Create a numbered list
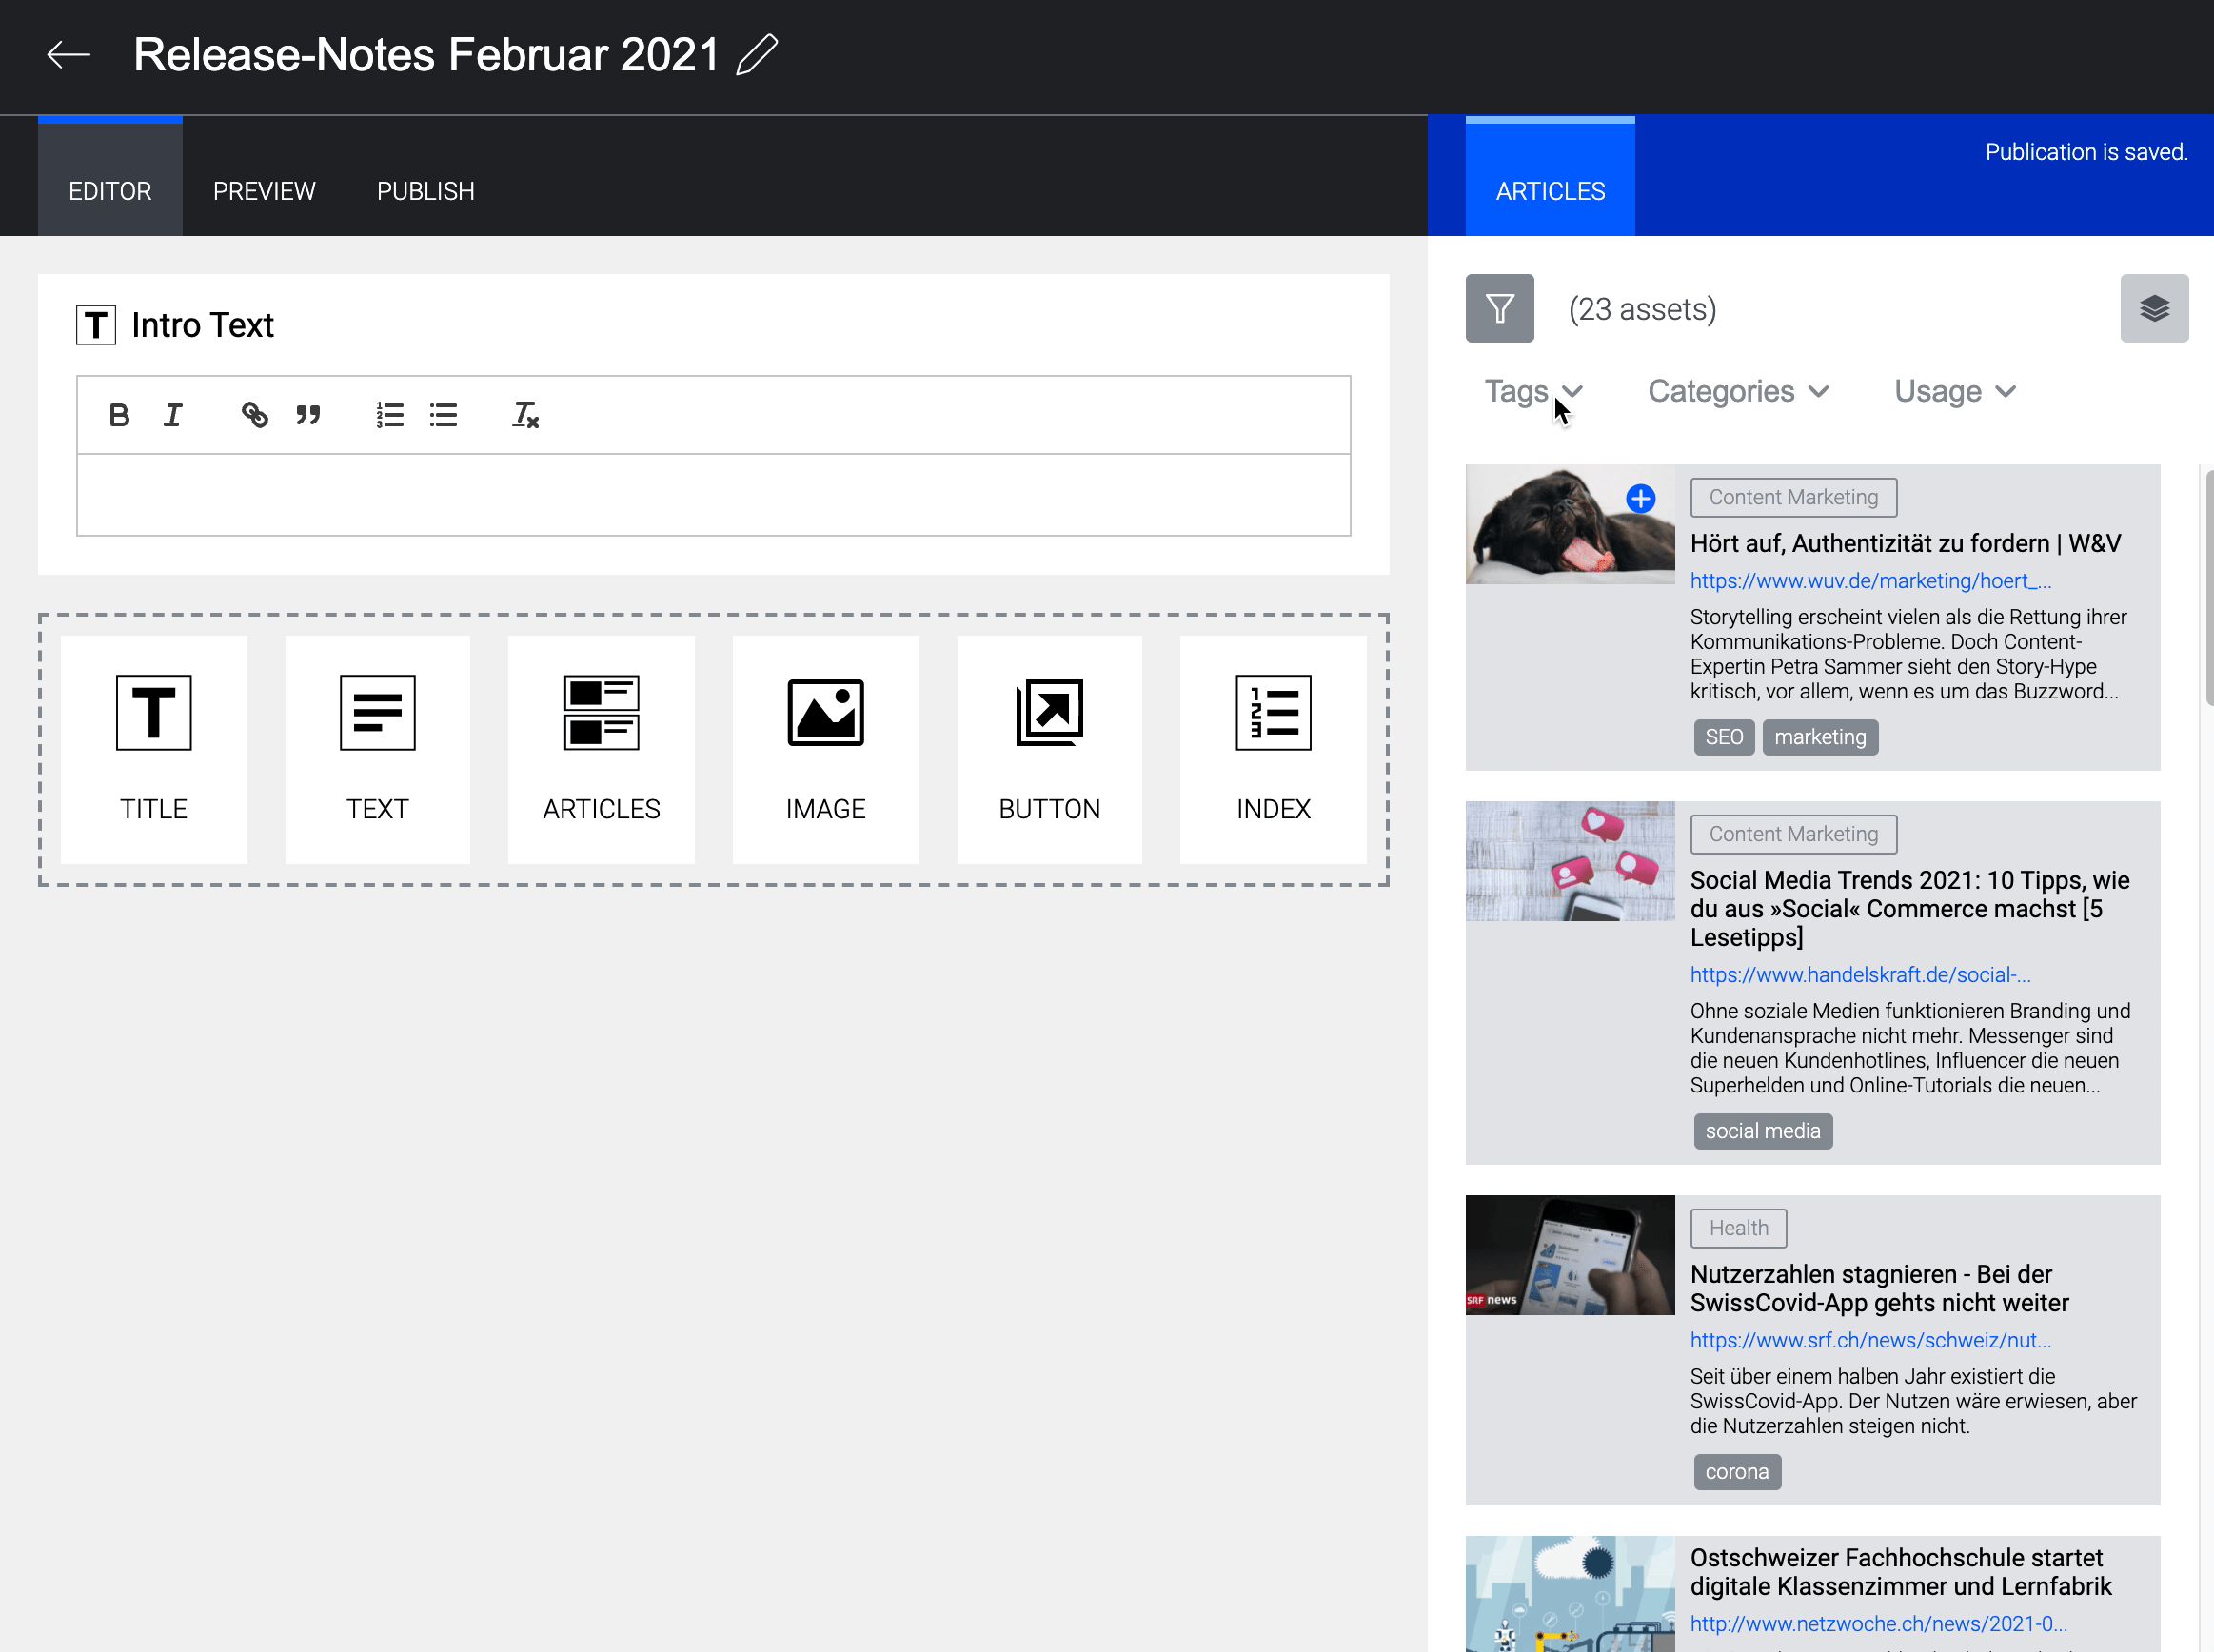This screenshot has height=1652, width=2214. [390, 414]
